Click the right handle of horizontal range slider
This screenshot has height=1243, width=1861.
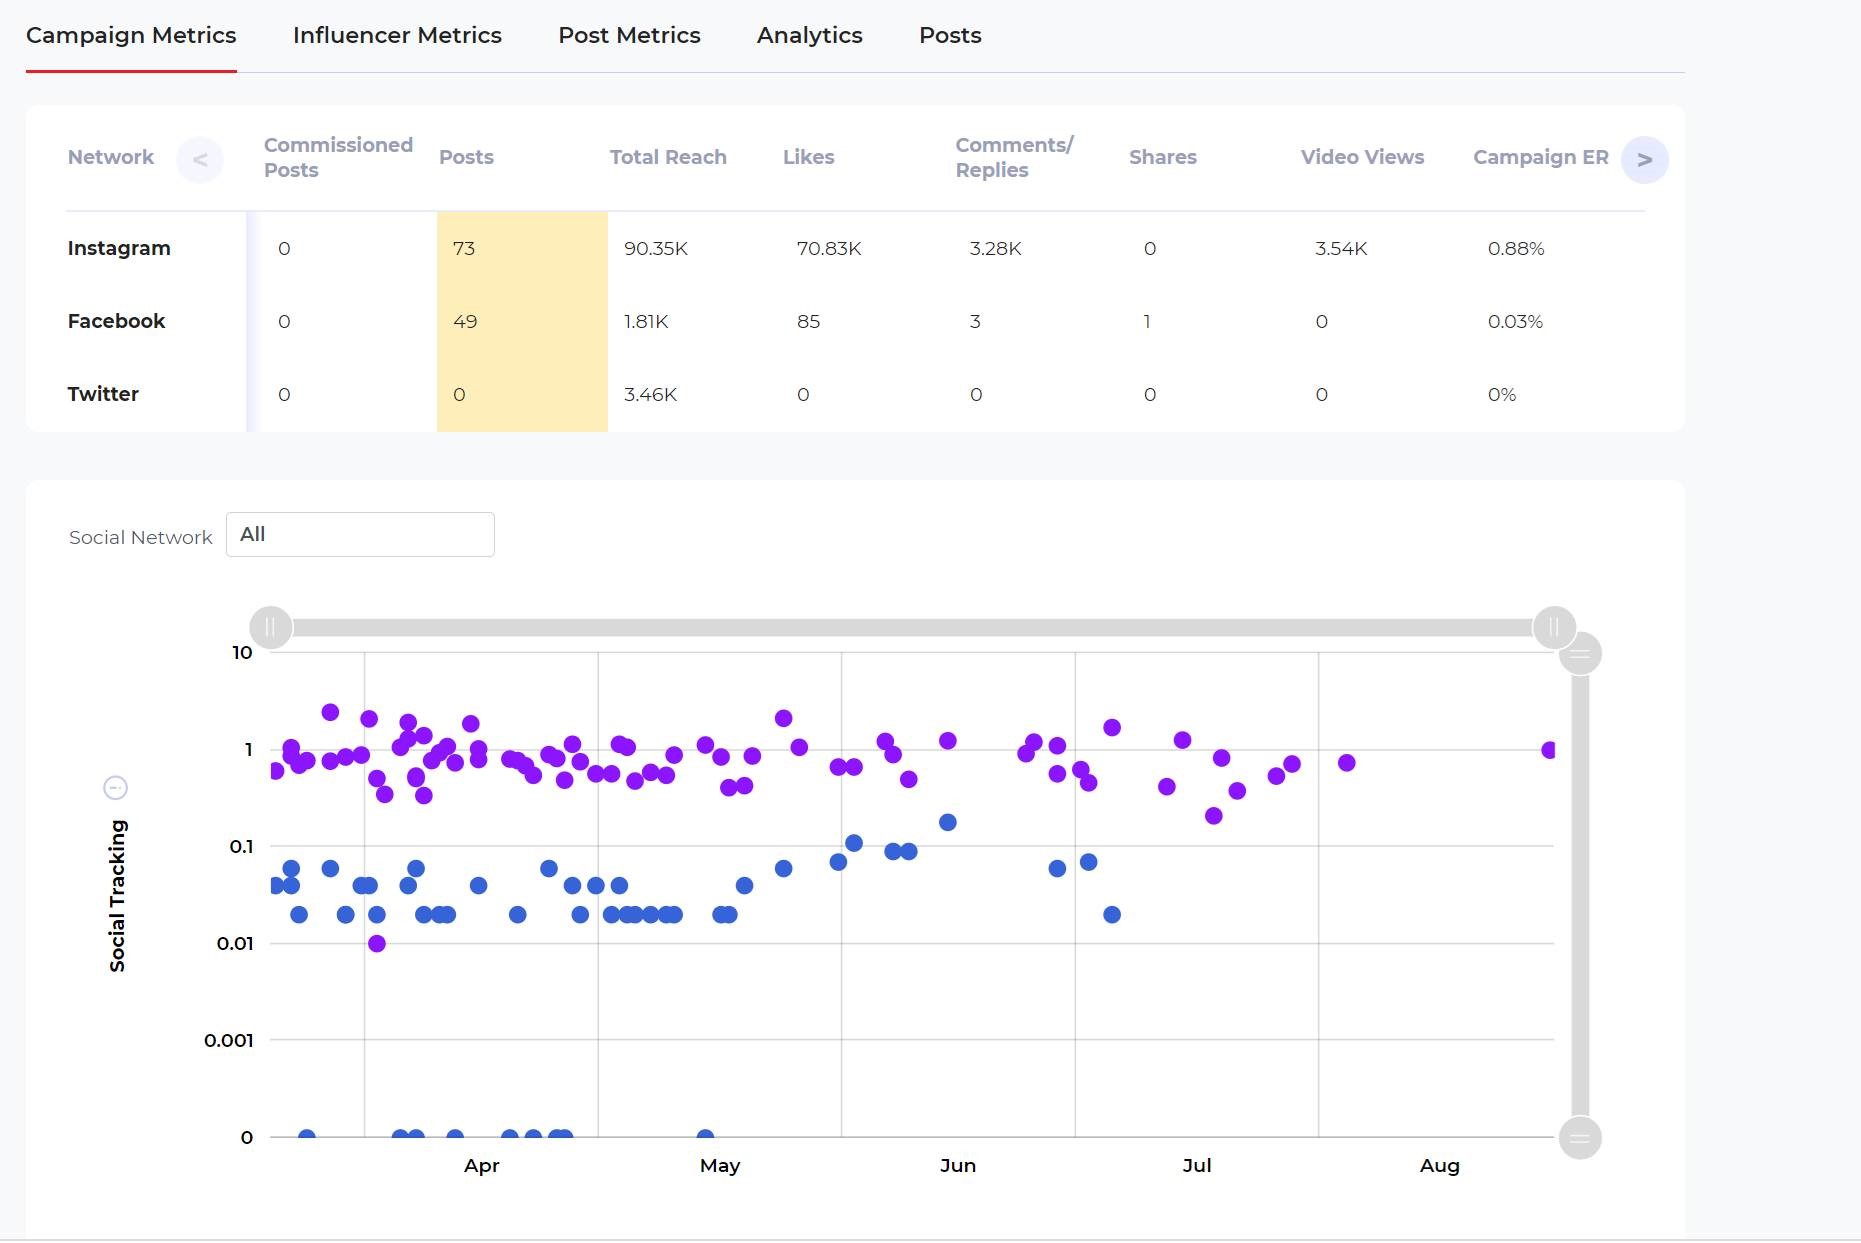(x=1554, y=628)
